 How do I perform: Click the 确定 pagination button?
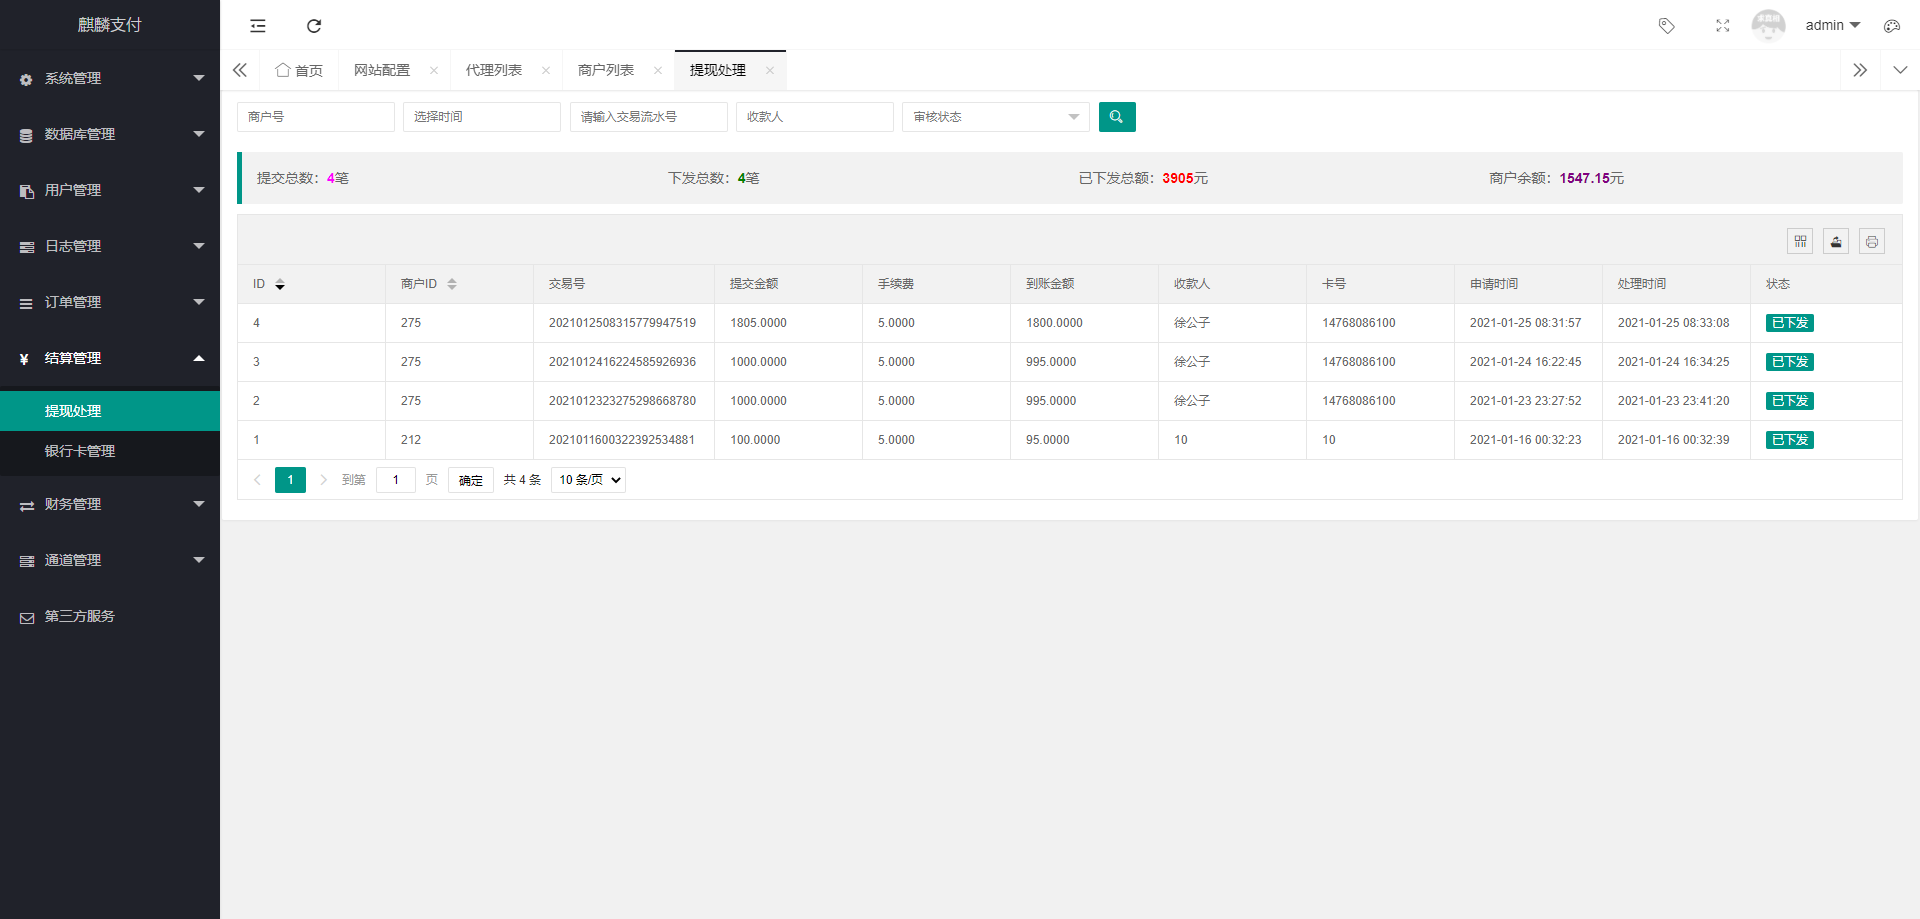(x=470, y=480)
